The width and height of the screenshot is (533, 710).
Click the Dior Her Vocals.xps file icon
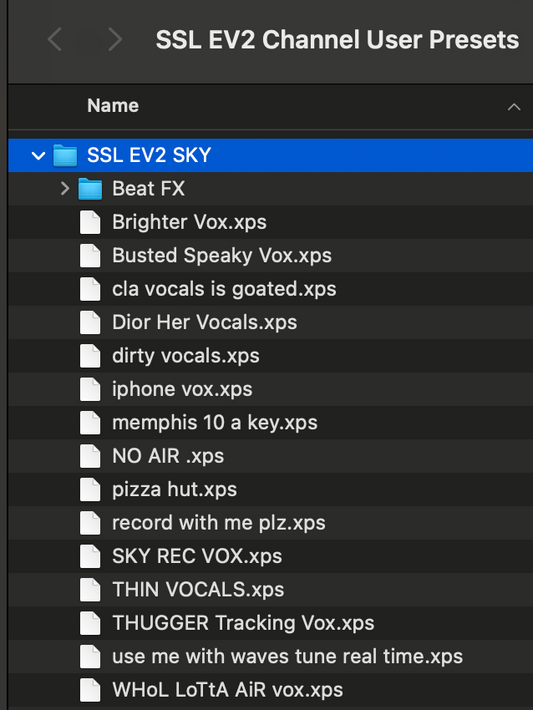point(90,322)
